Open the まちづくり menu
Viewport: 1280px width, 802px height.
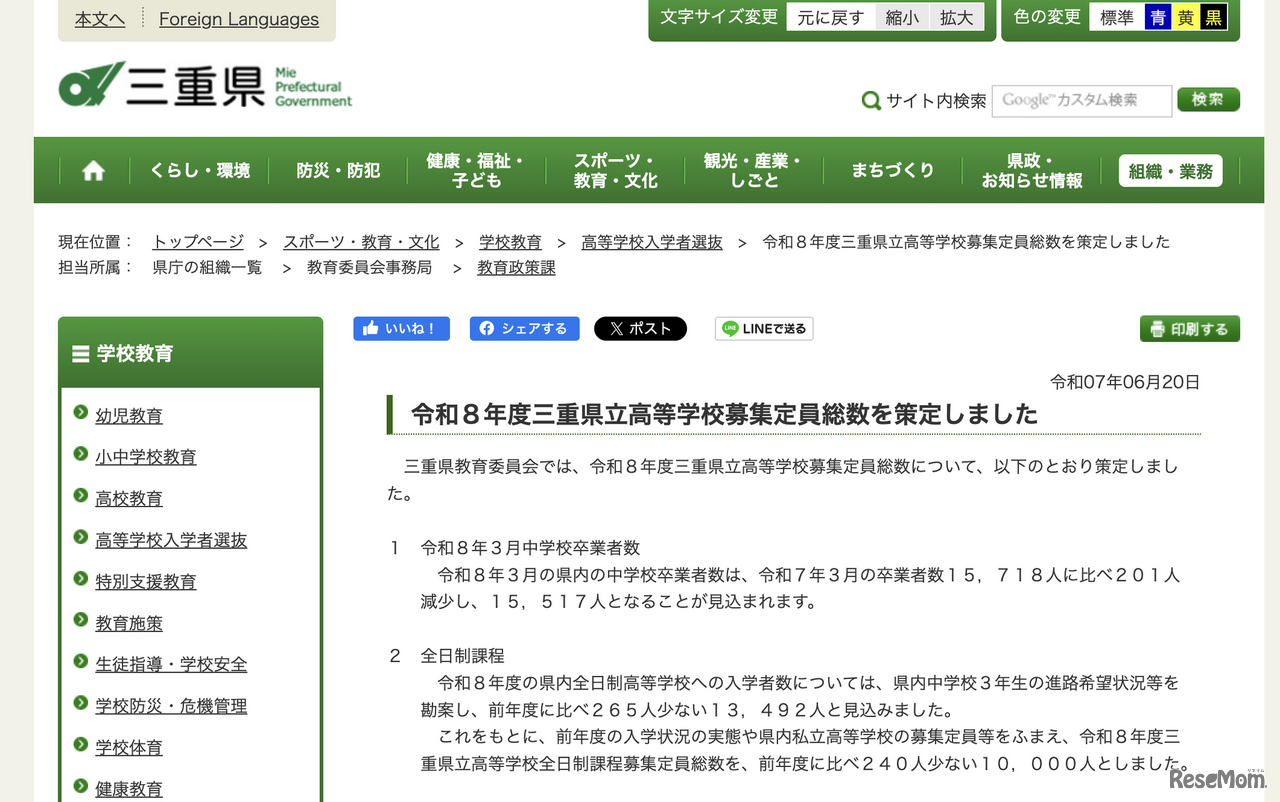tap(892, 171)
